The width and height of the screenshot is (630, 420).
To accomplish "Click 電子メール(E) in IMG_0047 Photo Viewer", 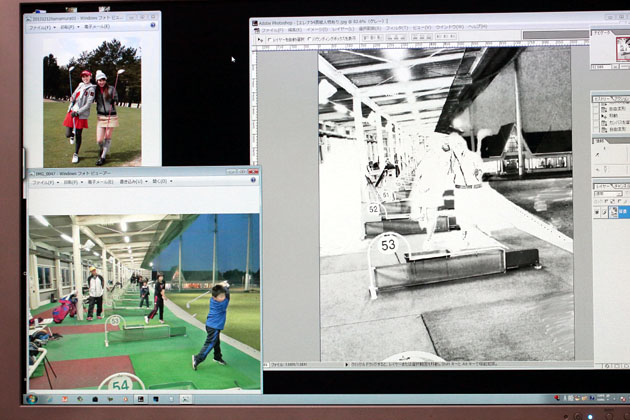I will coord(100,182).
